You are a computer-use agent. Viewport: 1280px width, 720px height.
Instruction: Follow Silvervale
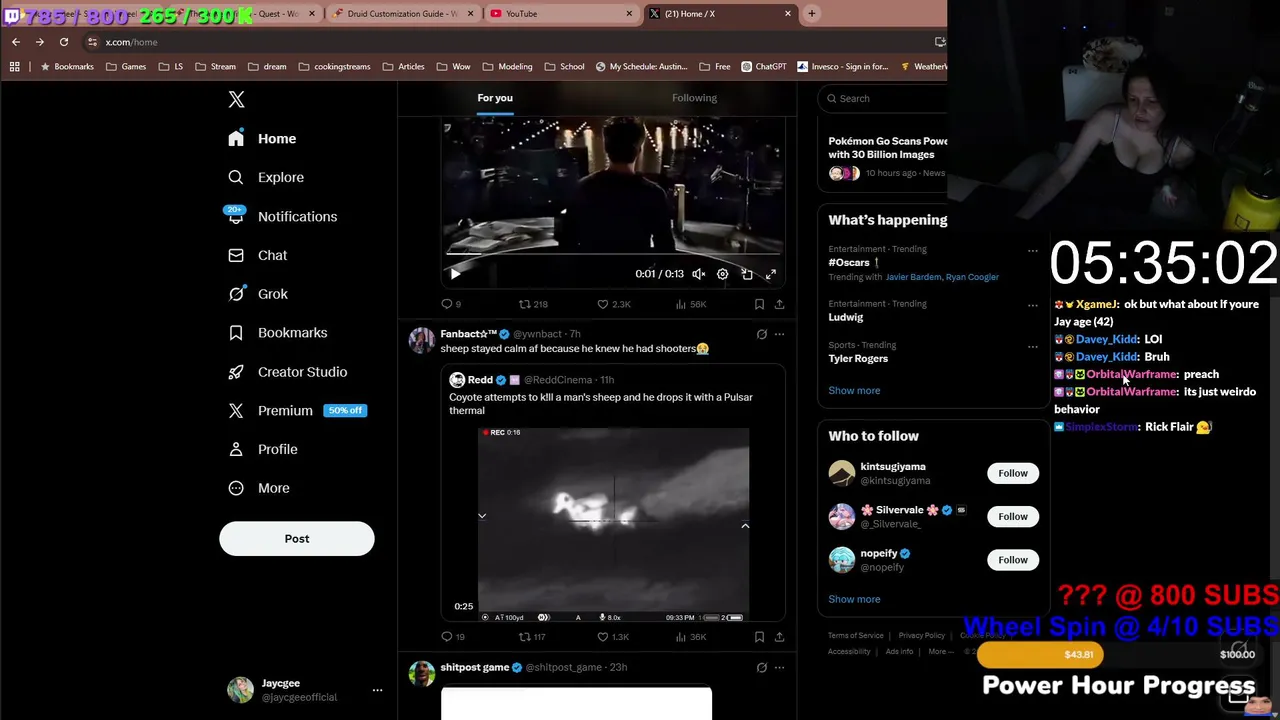pyautogui.click(x=1013, y=516)
